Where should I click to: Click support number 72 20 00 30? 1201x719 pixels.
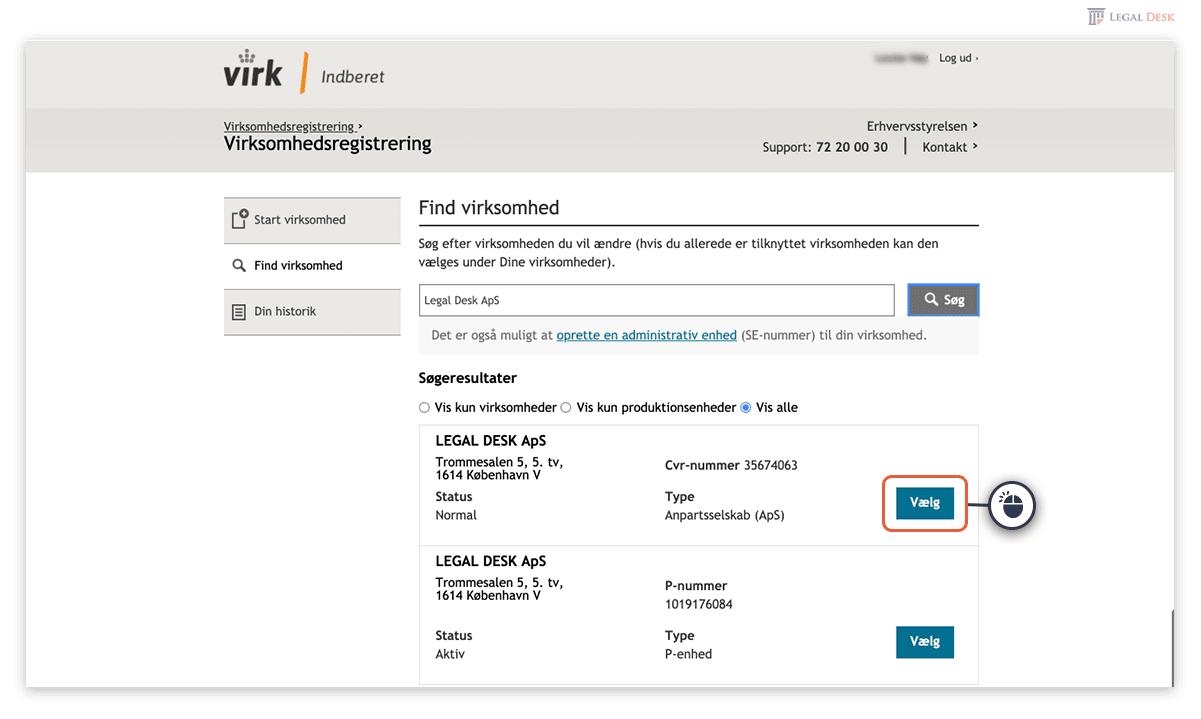coord(852,147)
